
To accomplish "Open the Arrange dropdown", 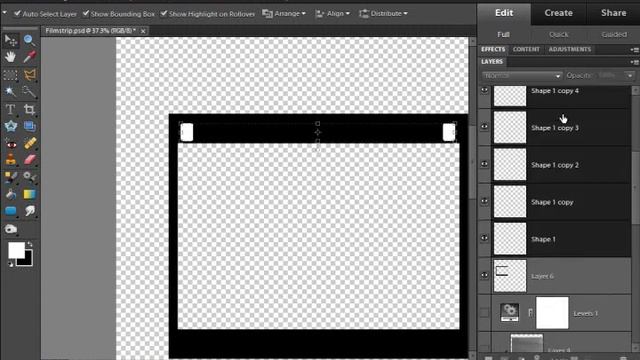I will tap(284, 13).
